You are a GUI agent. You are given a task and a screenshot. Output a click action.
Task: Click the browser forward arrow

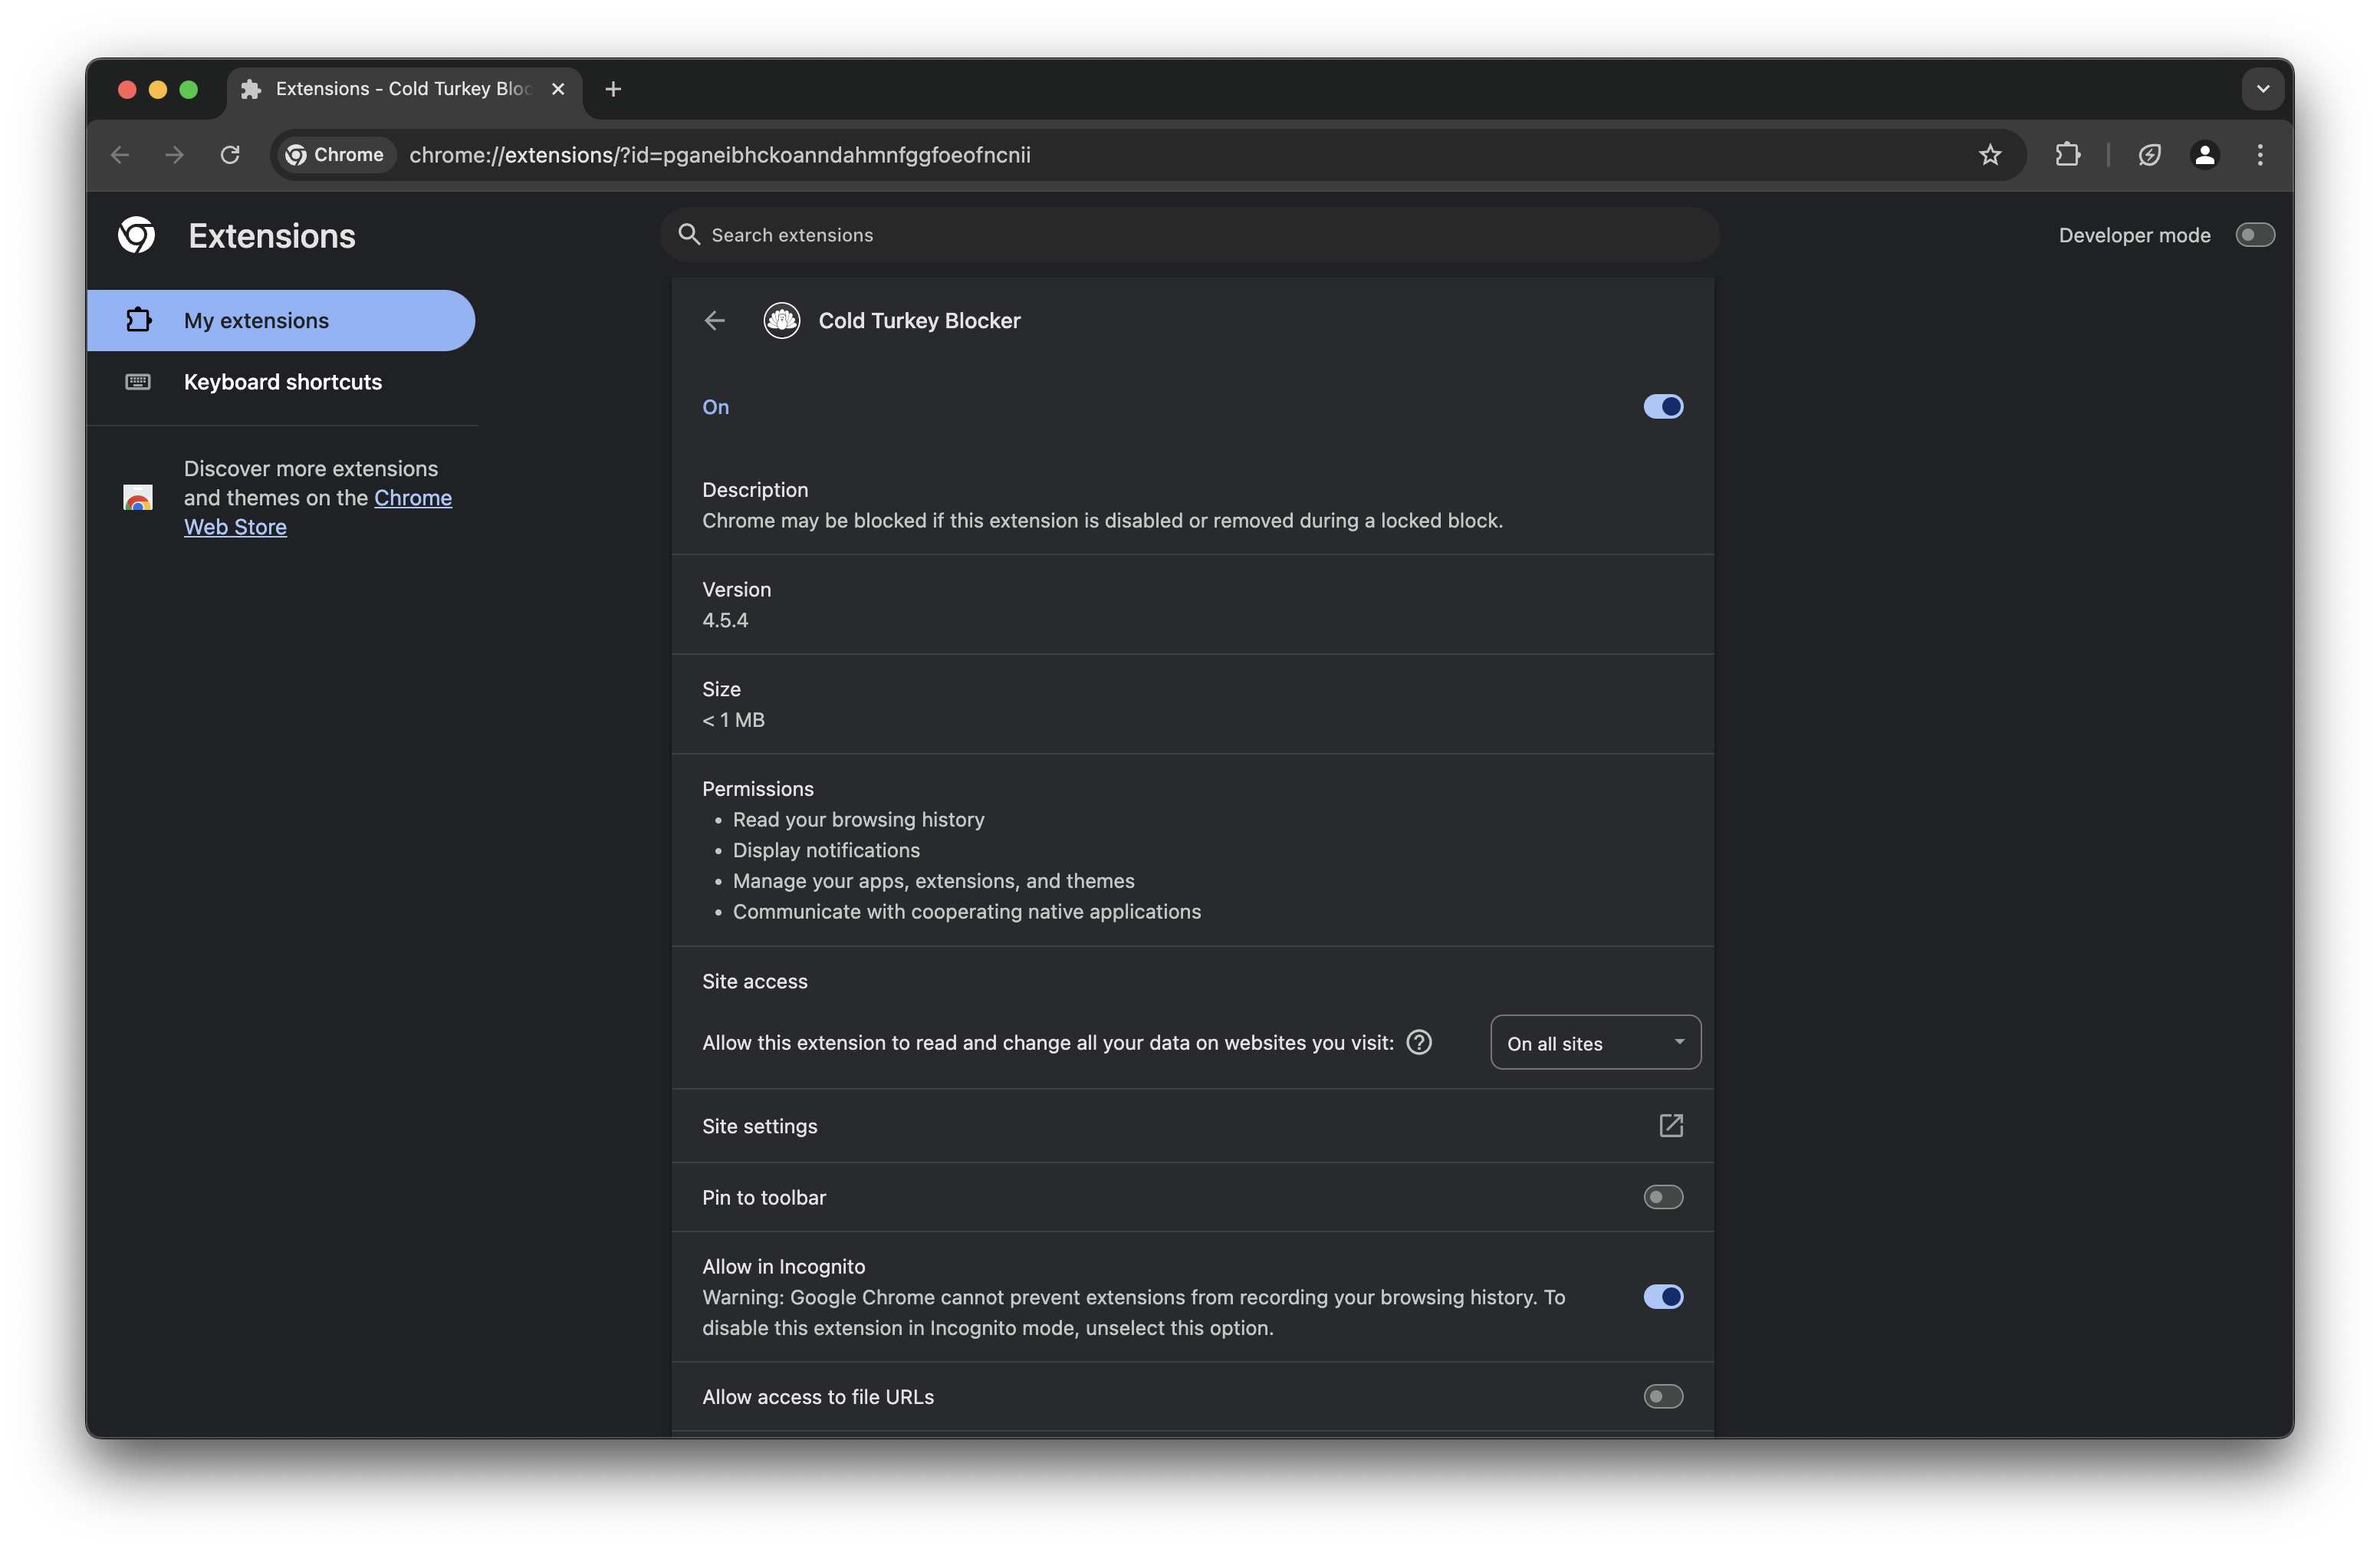point(175,155)
